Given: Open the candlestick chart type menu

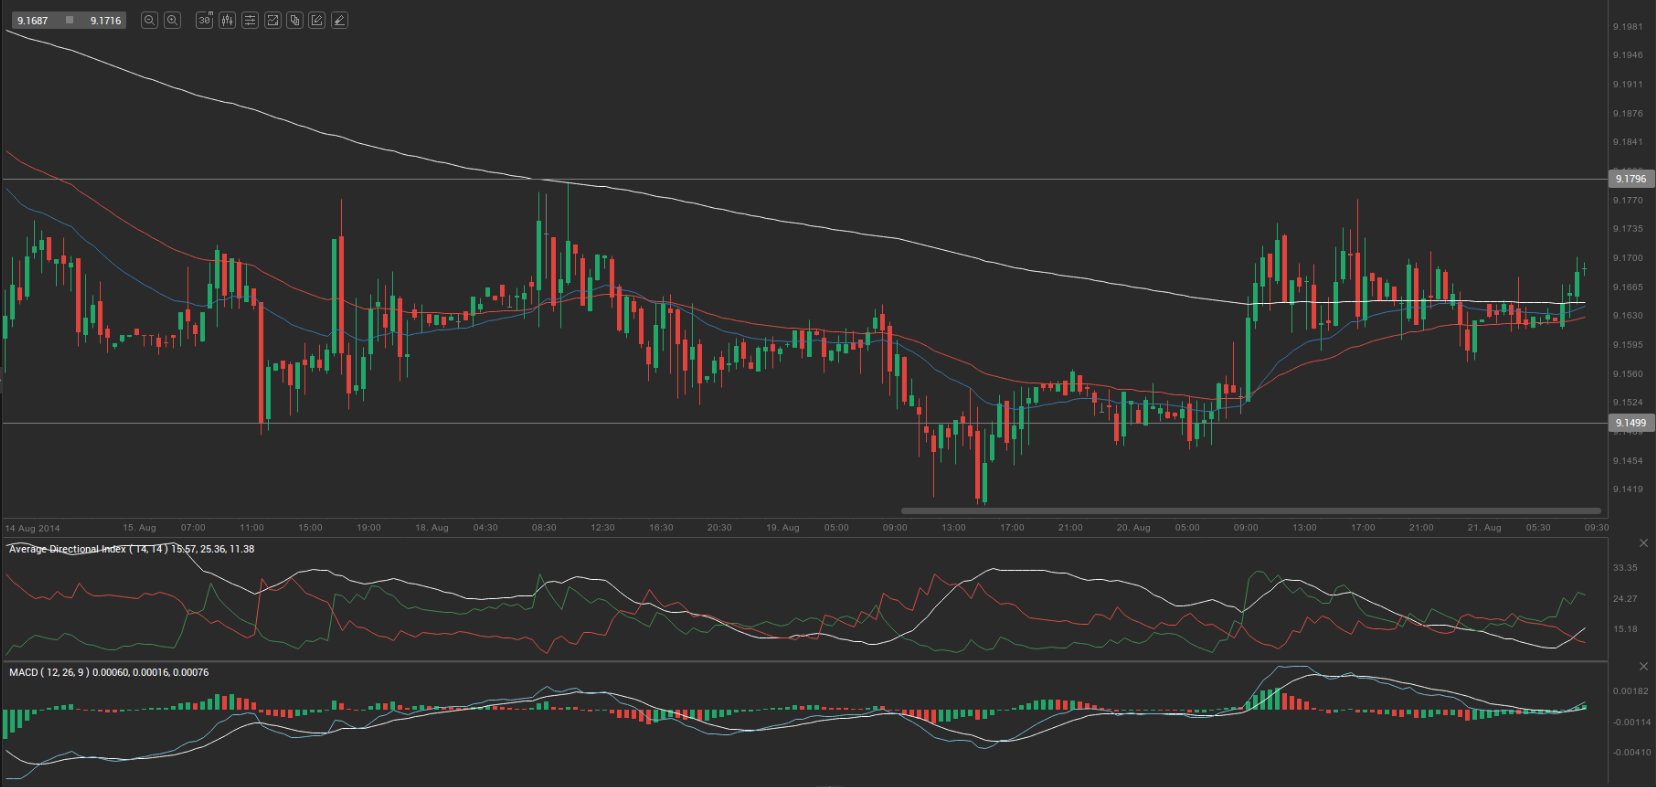Looking at the screenshot, I should coord(227,20).
